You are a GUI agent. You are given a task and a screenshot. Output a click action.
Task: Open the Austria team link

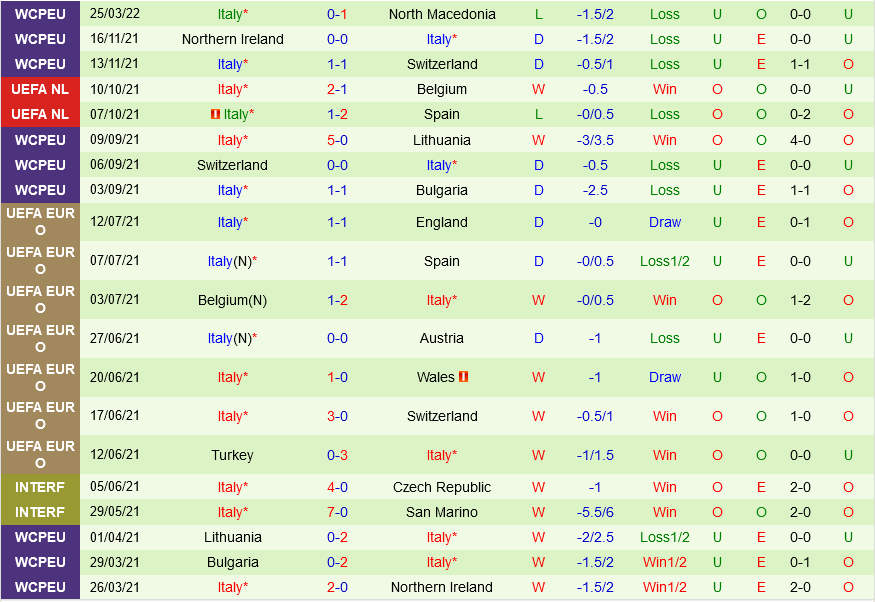point(442,338)
